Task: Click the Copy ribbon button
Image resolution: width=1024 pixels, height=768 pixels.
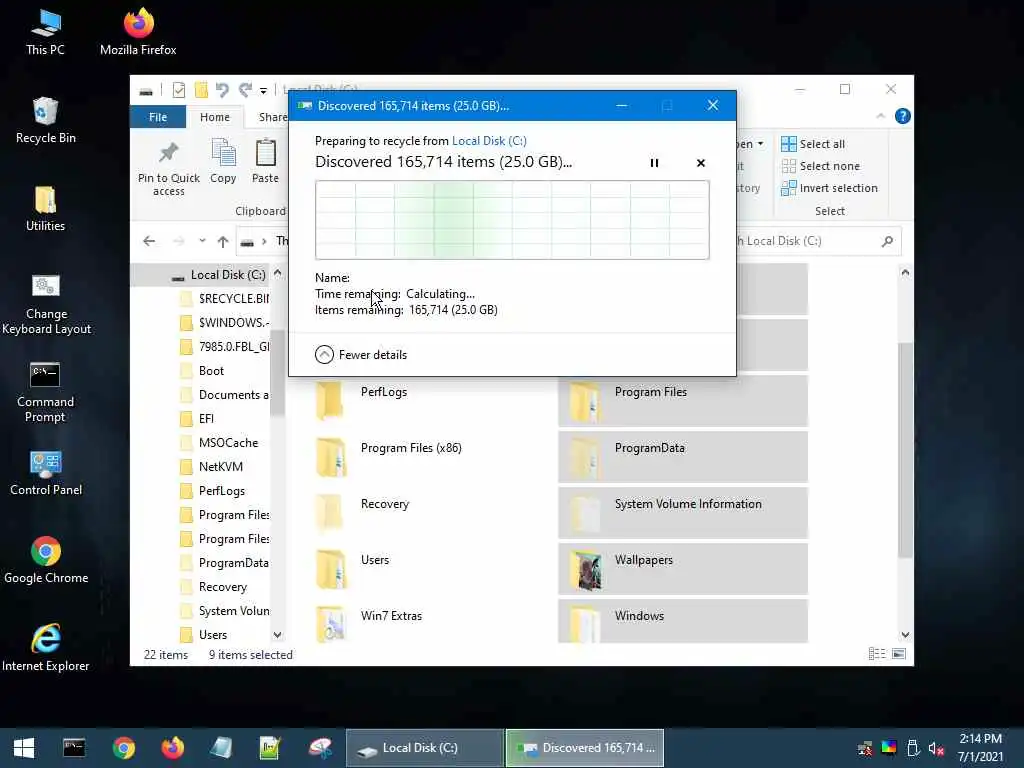Action: (x=223, y=162)
